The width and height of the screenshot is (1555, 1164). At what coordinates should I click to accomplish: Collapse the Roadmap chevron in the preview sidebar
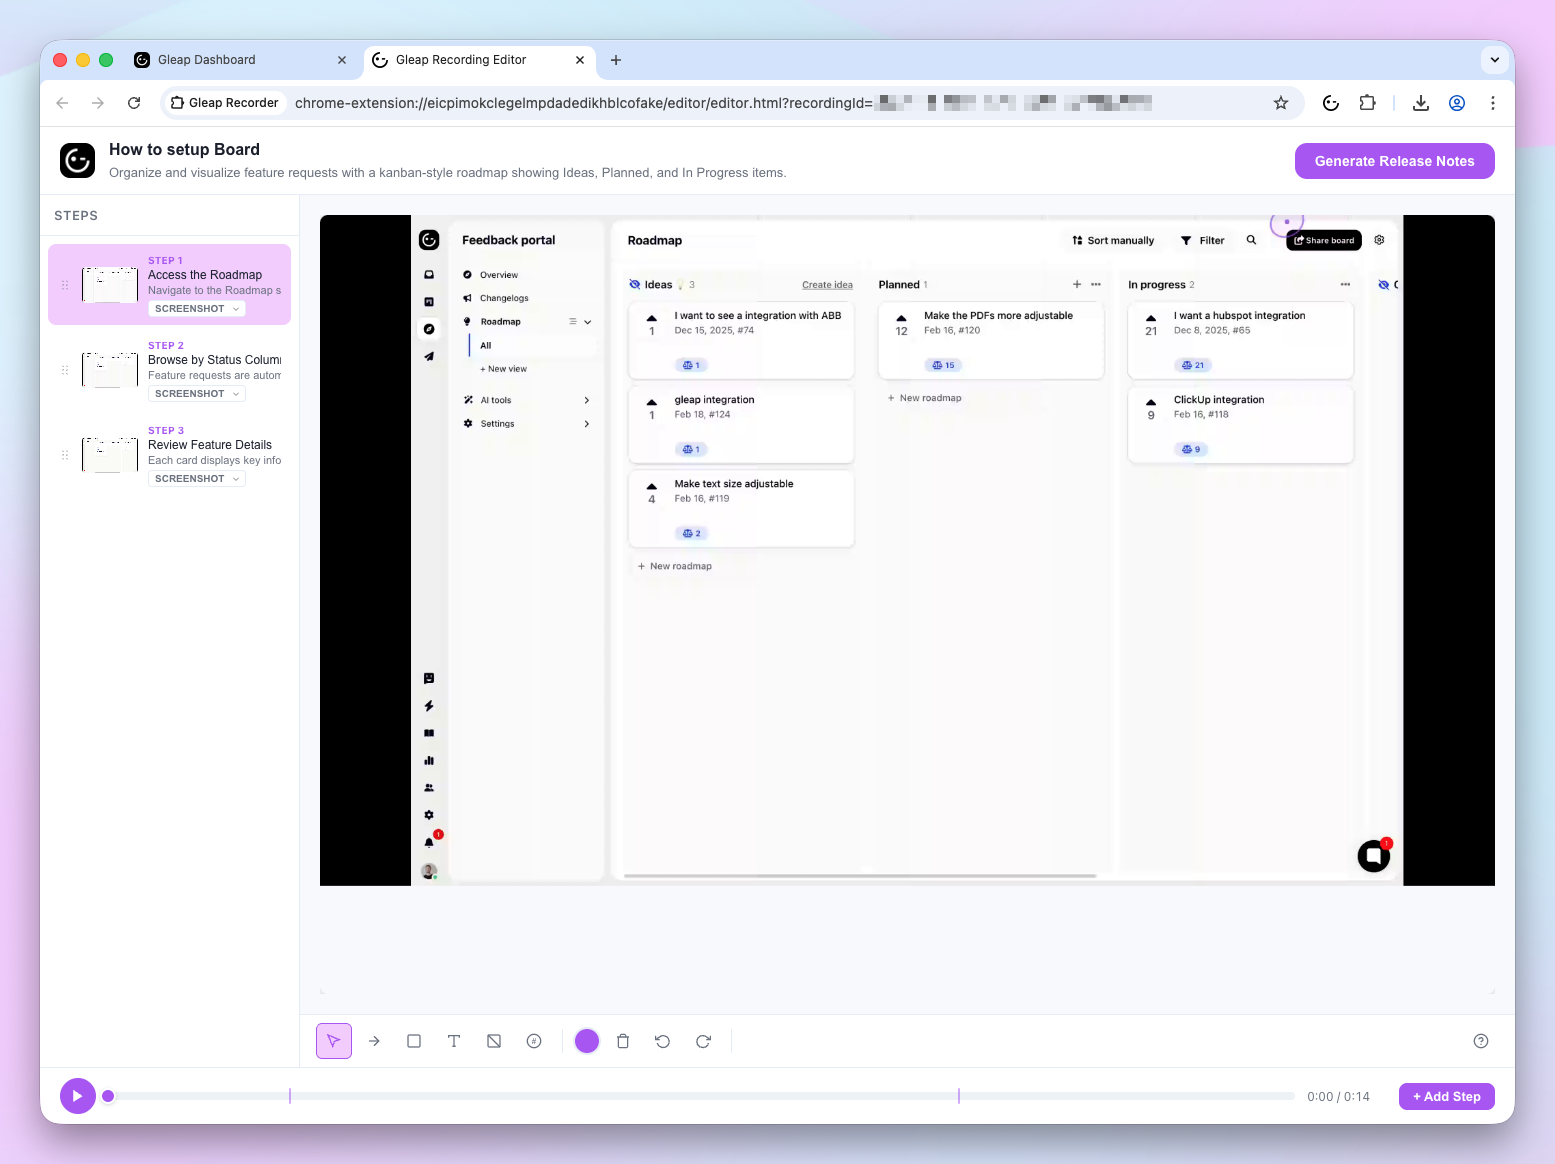point(588,322)
